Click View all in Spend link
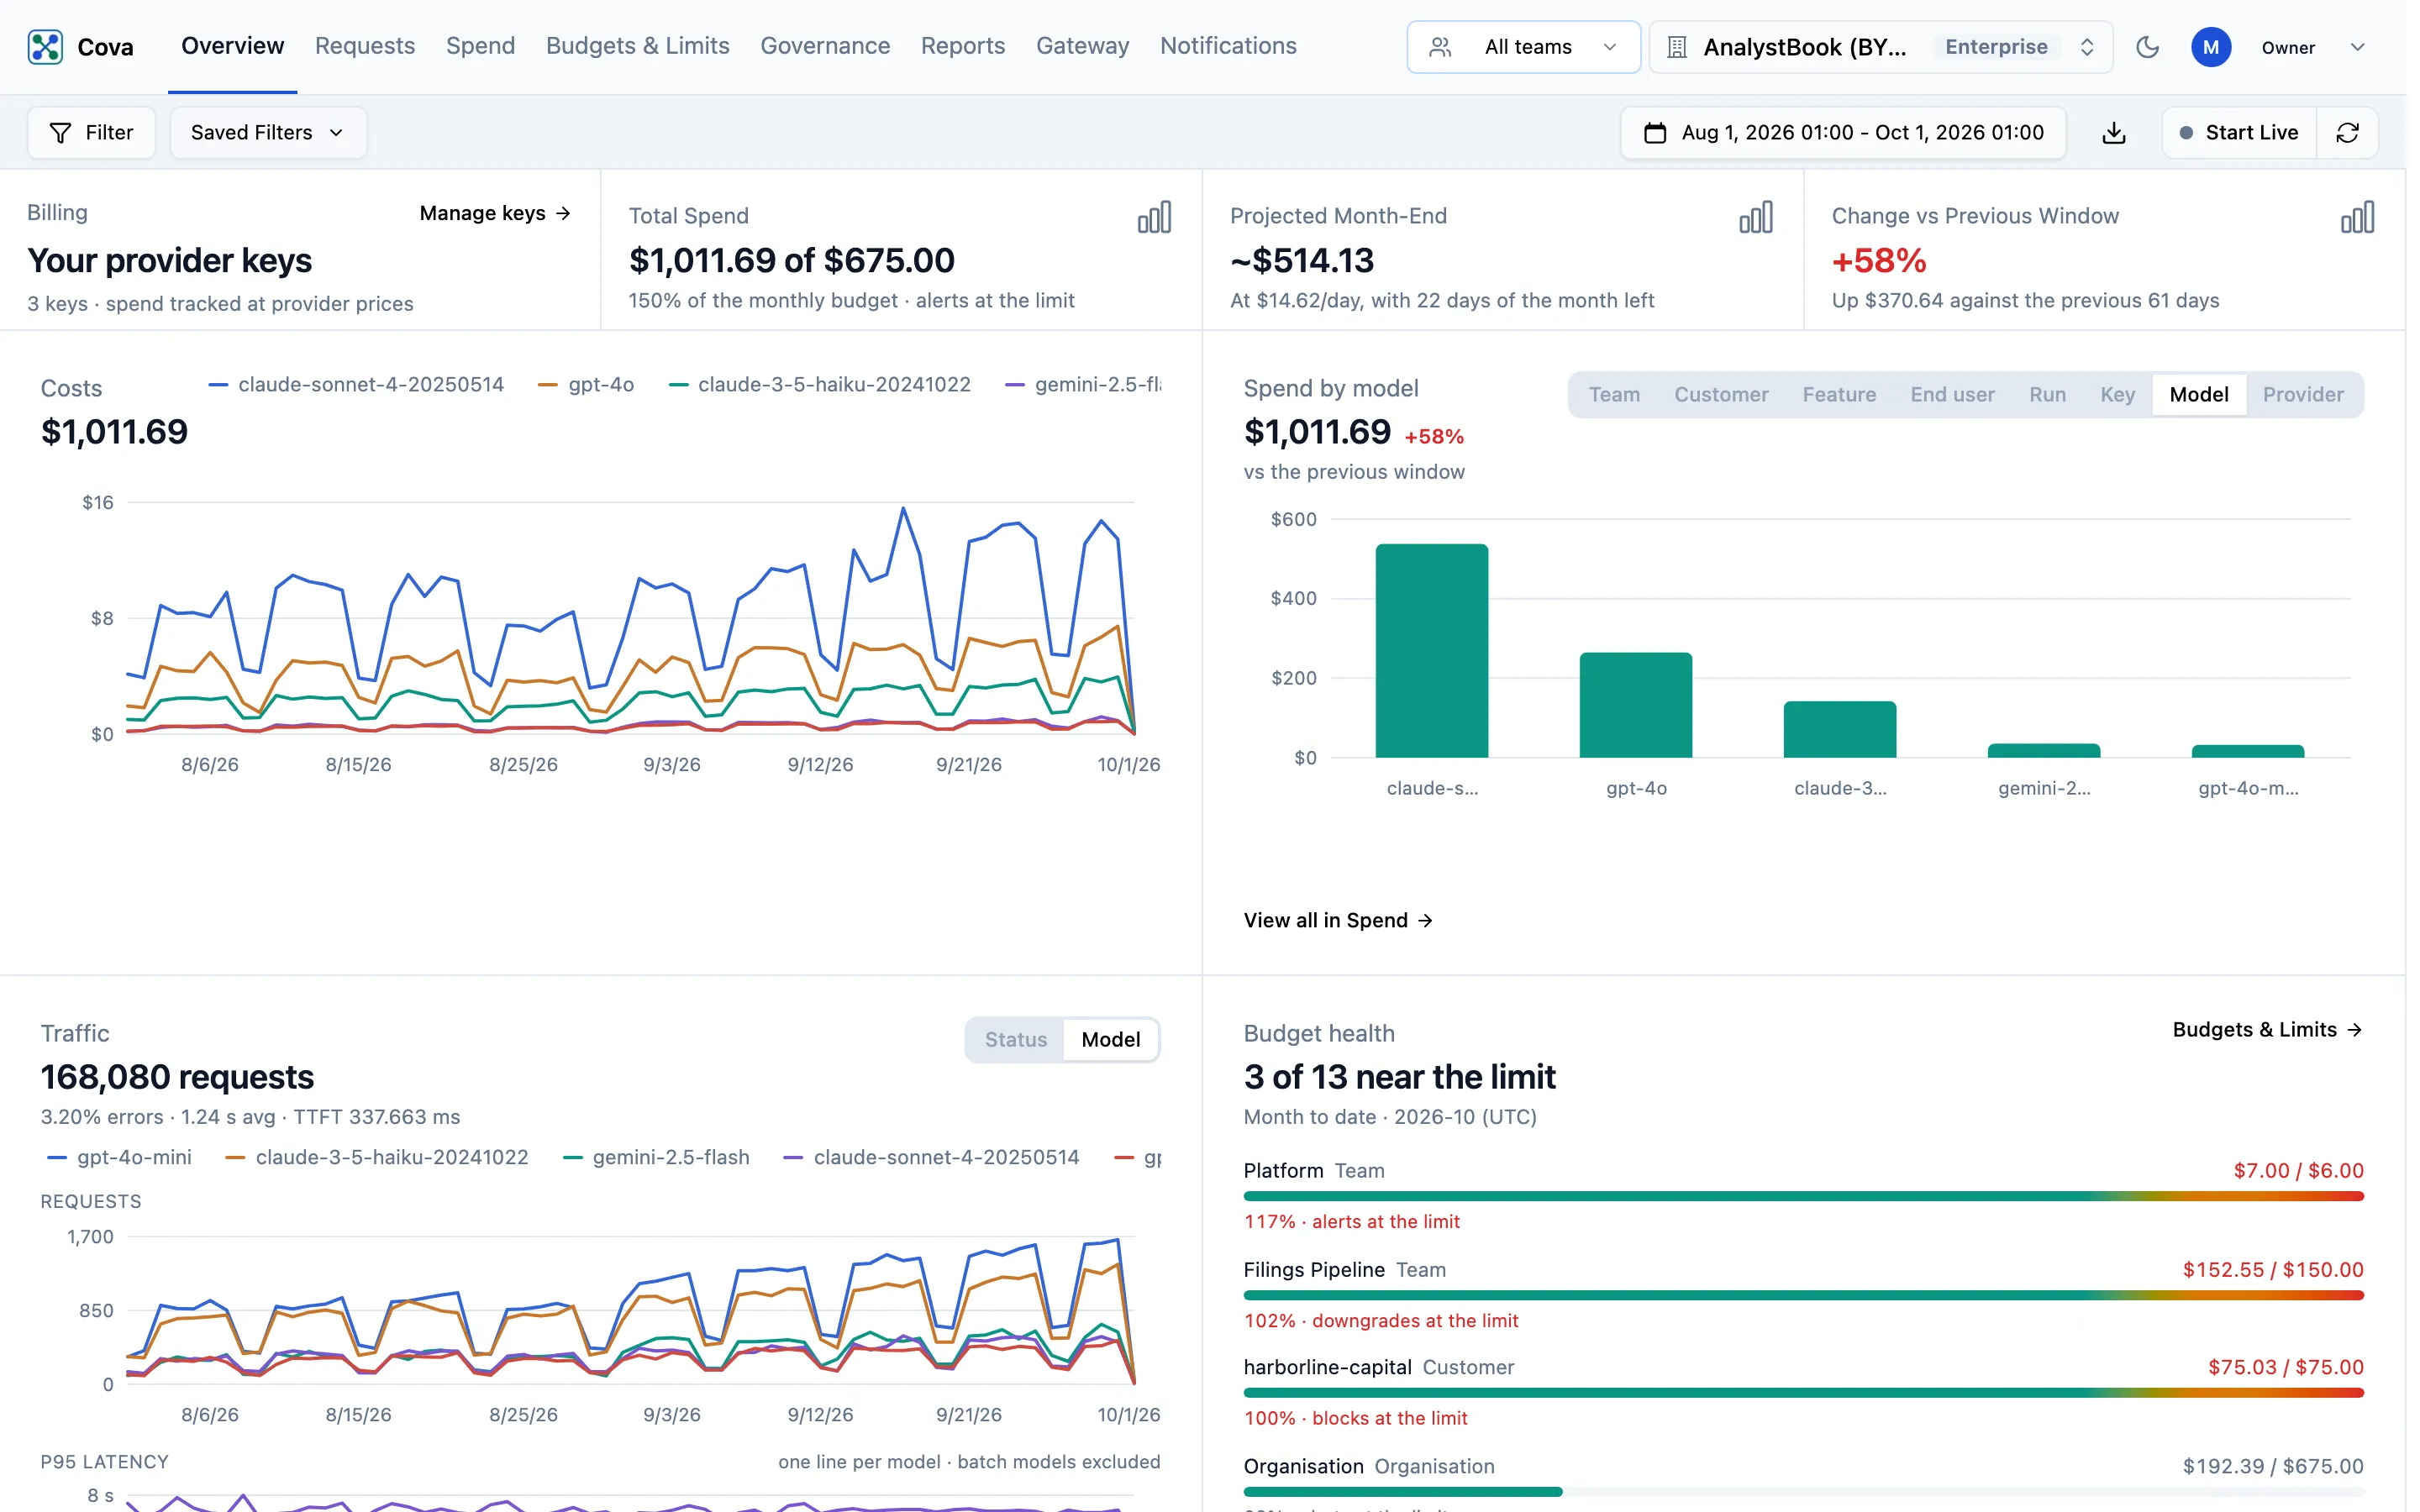2420x1512 pixels. [1338, 920]
